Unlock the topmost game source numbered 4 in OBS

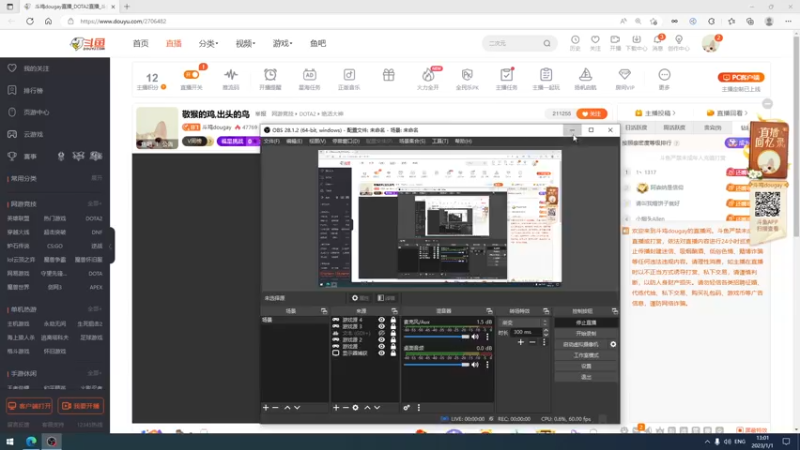[393, 320]
